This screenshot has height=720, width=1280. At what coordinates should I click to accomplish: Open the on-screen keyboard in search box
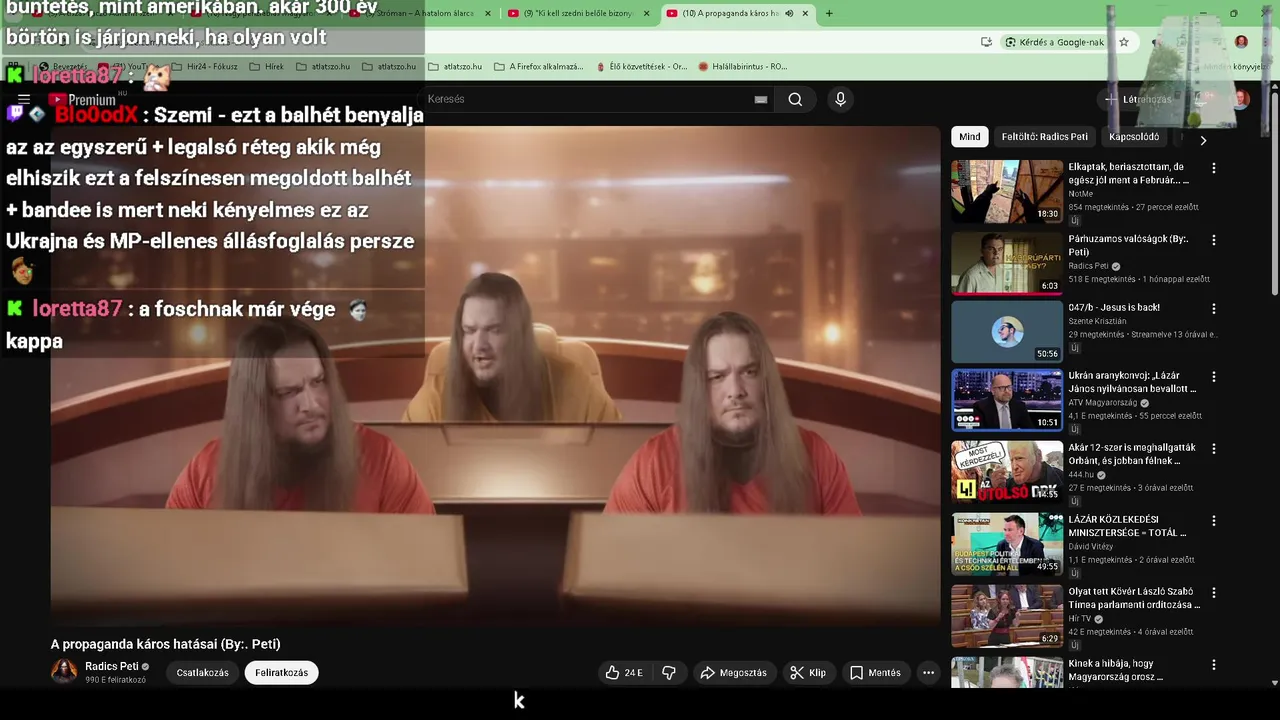pos(761,99)
